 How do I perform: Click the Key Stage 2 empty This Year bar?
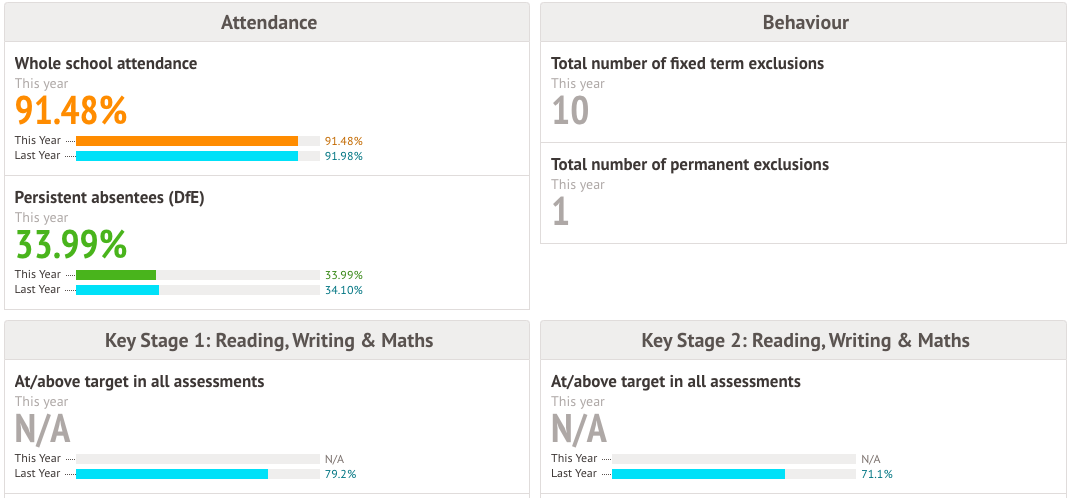click(x=733, y=459)
